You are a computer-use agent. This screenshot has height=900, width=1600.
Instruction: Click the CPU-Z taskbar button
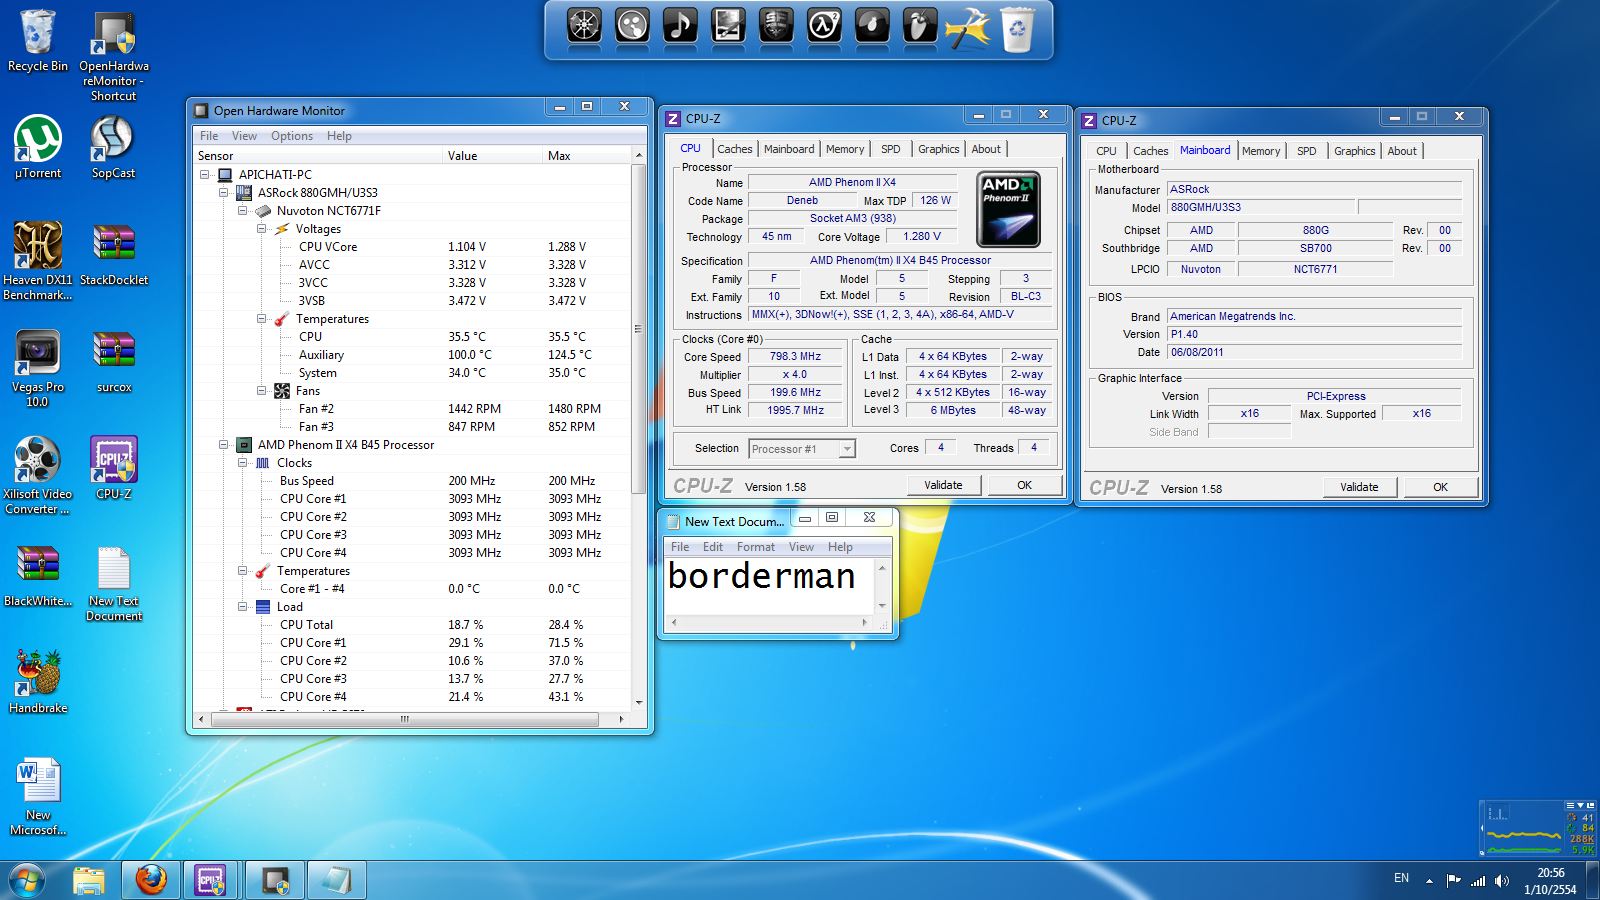point(210,880)
